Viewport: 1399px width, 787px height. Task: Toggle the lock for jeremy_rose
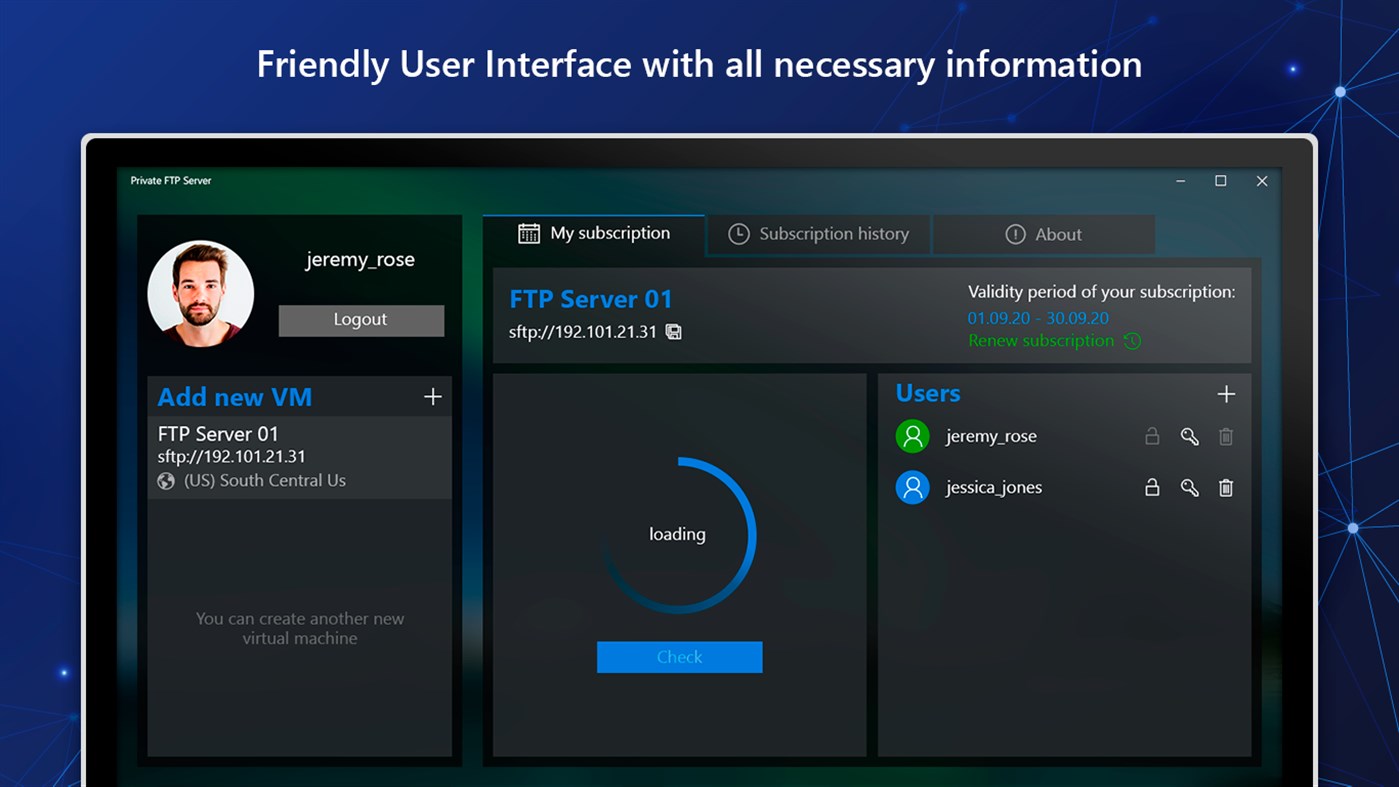(x=1152, y=436)
